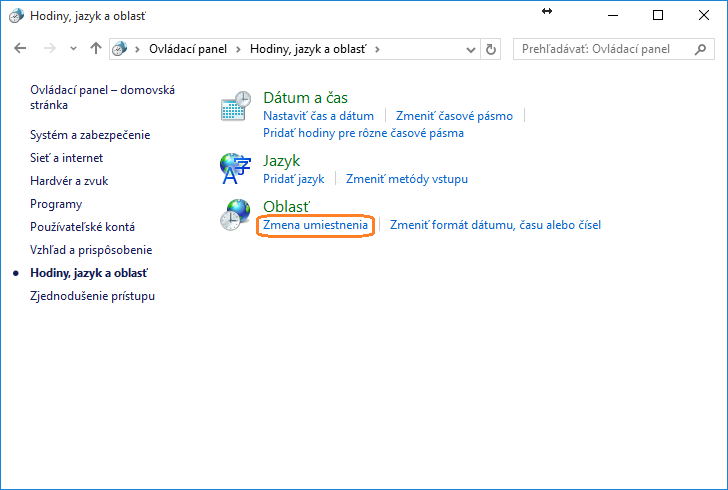Screen dimensions: 728x490
Task: Click Zmeniť časové pásmo link
Action: [x=454, y=116]
